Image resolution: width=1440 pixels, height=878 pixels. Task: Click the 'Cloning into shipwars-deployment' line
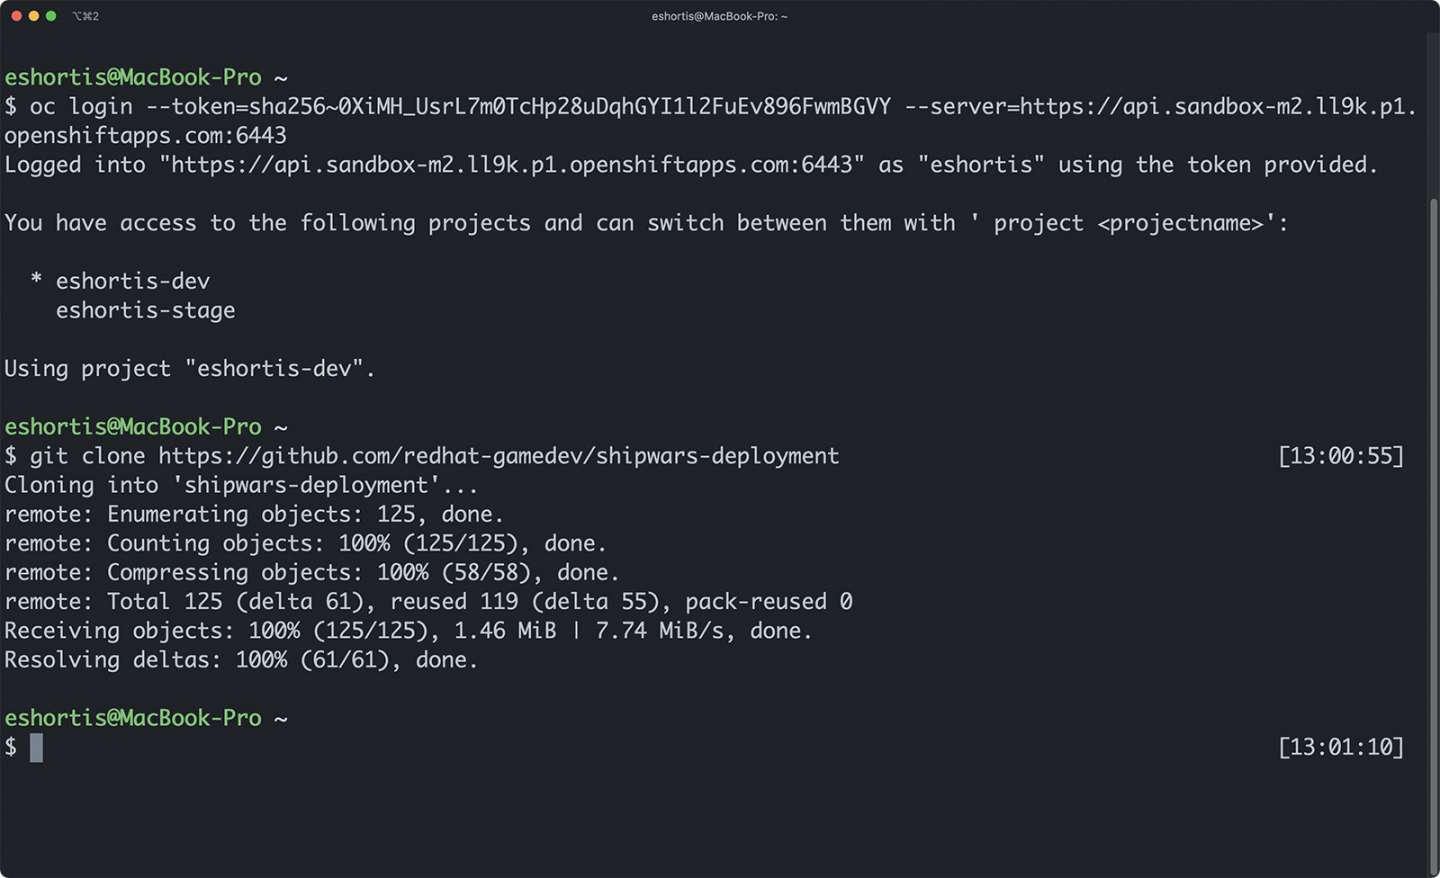(240, 485)
